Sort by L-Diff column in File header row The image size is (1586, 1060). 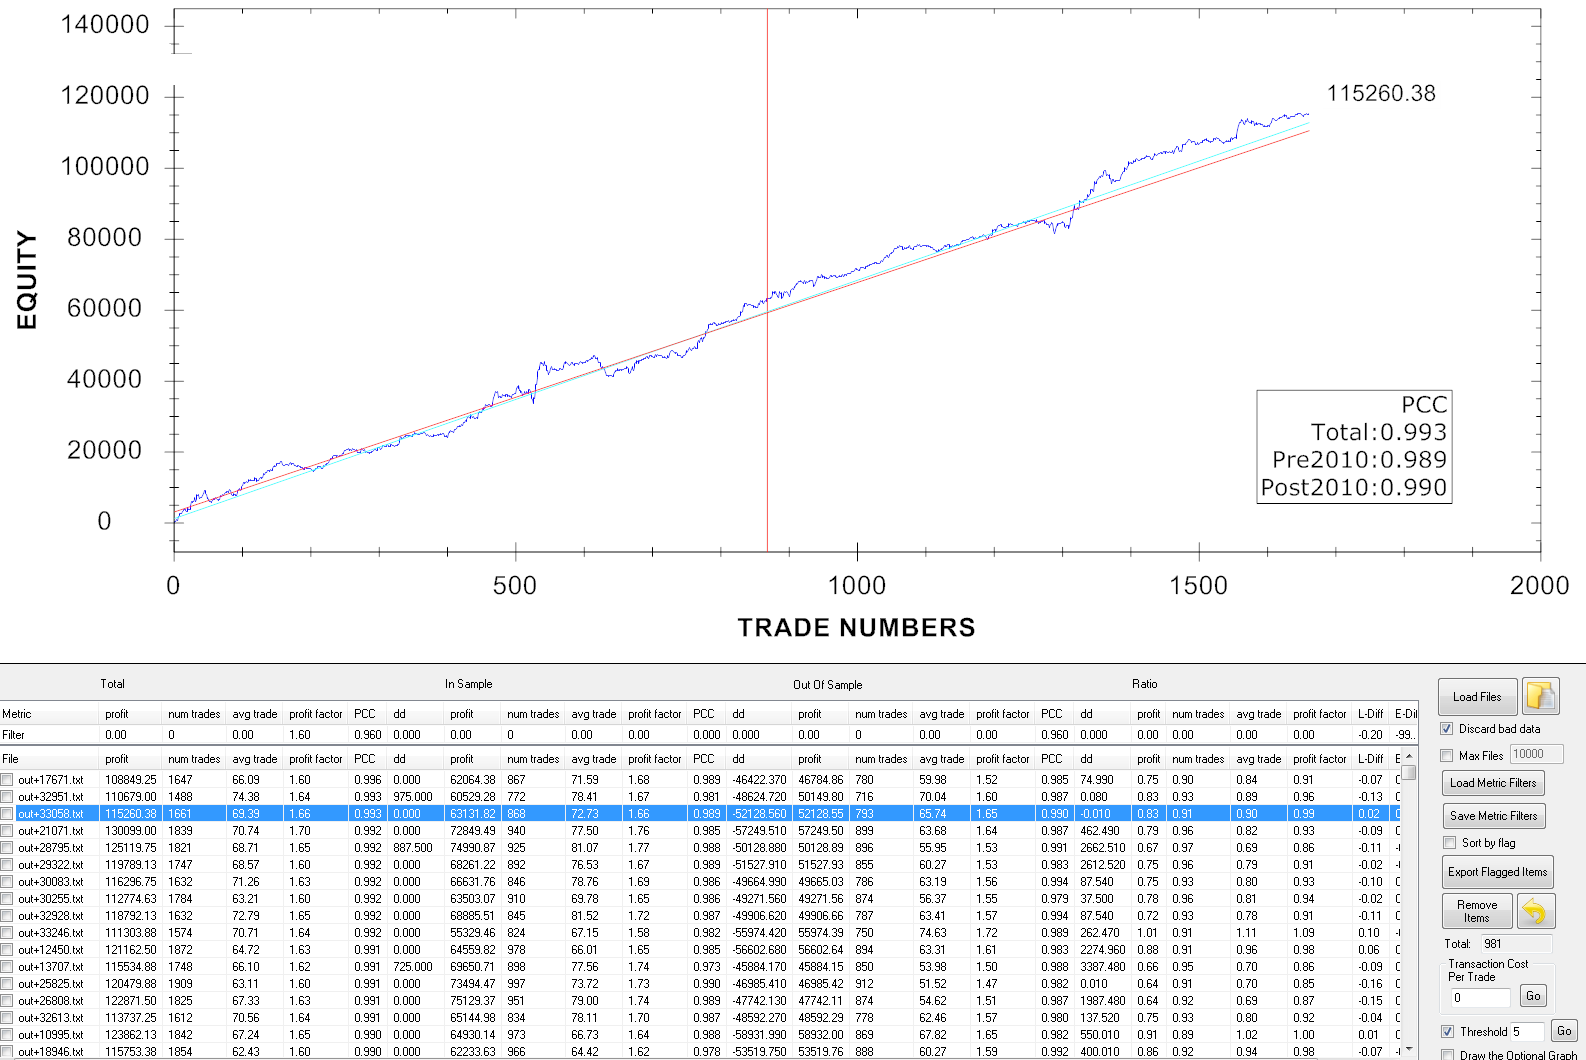coord(1370,759)
